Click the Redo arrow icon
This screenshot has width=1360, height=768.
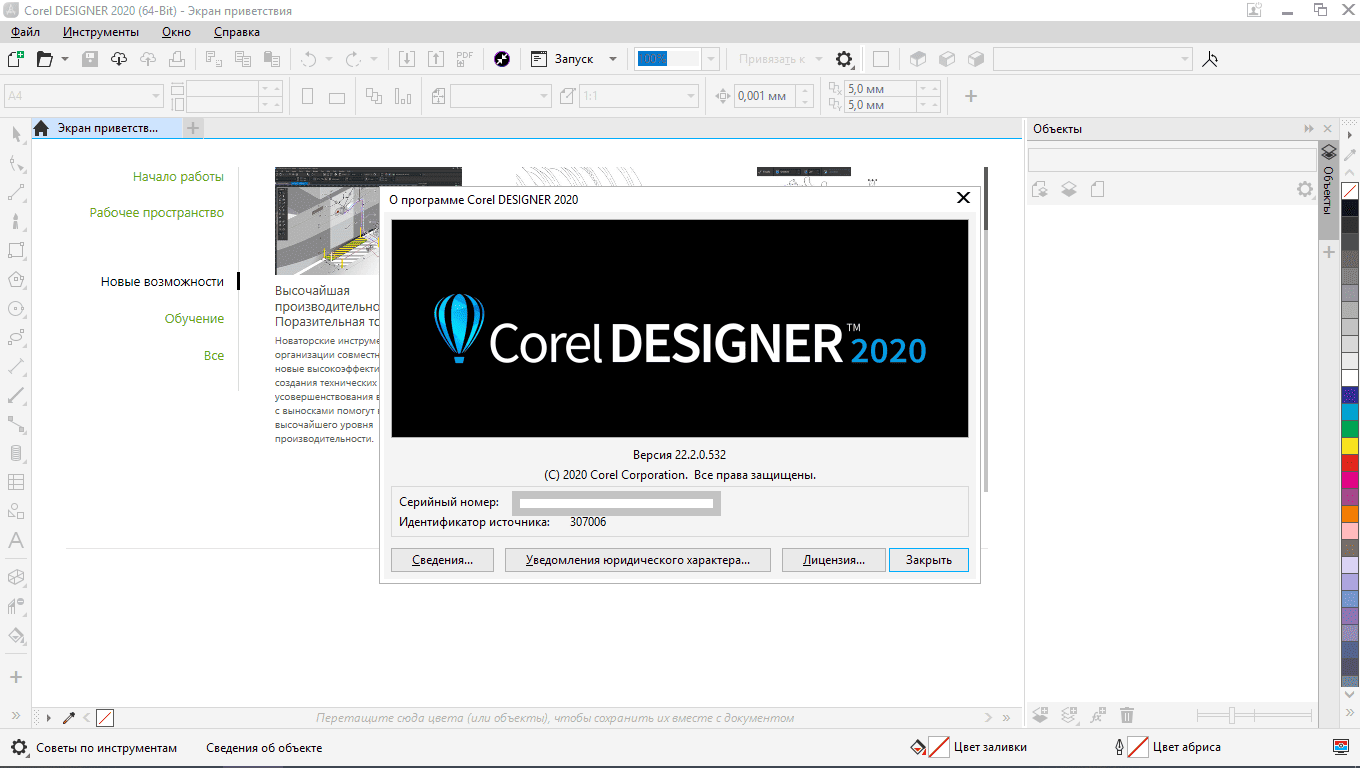(x=353, y=59)
